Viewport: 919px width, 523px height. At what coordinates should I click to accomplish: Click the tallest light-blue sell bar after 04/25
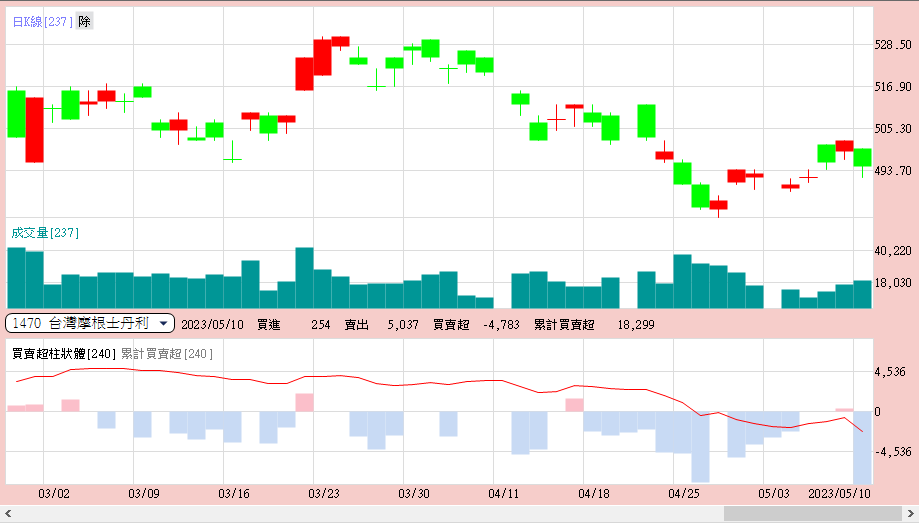point(700,447)
